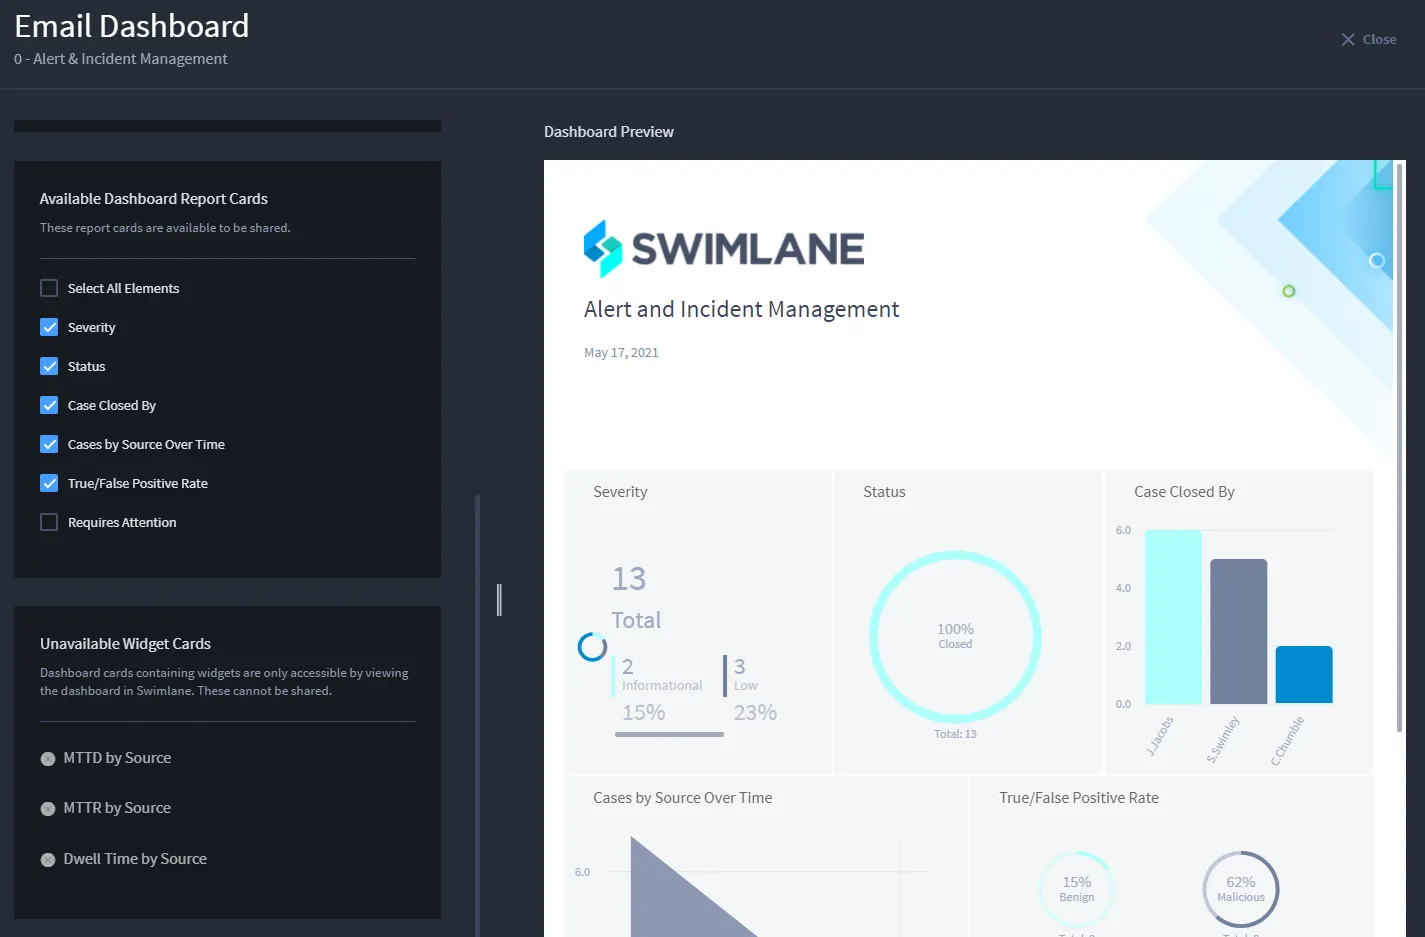
Task: Click the 15% Benign gauge circle
Action: 1077,888
